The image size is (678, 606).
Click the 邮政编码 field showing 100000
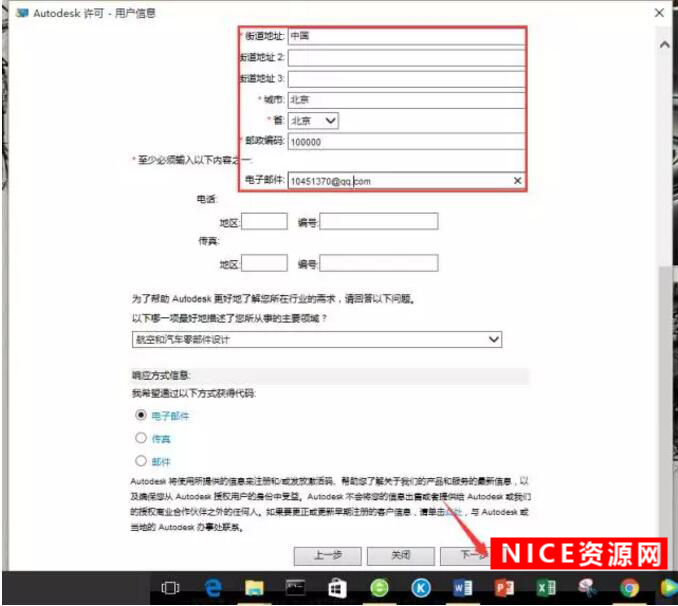[406, 141]
